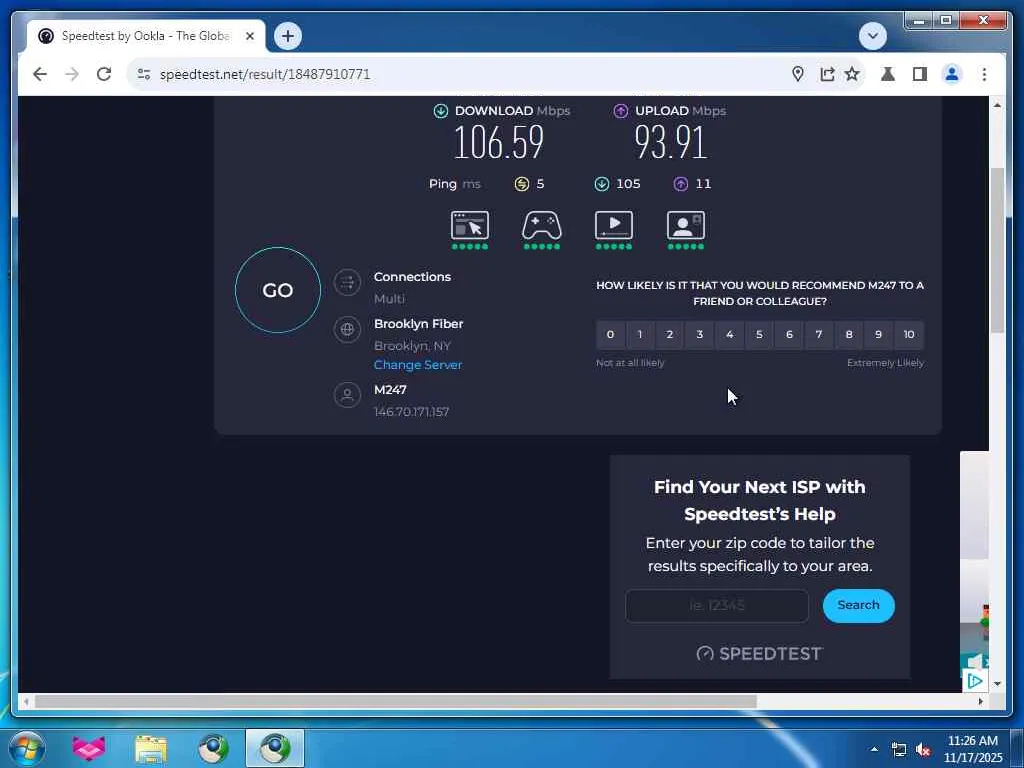Click the download arrow icon next to DOWNLOAD

(x=441, y=111)
